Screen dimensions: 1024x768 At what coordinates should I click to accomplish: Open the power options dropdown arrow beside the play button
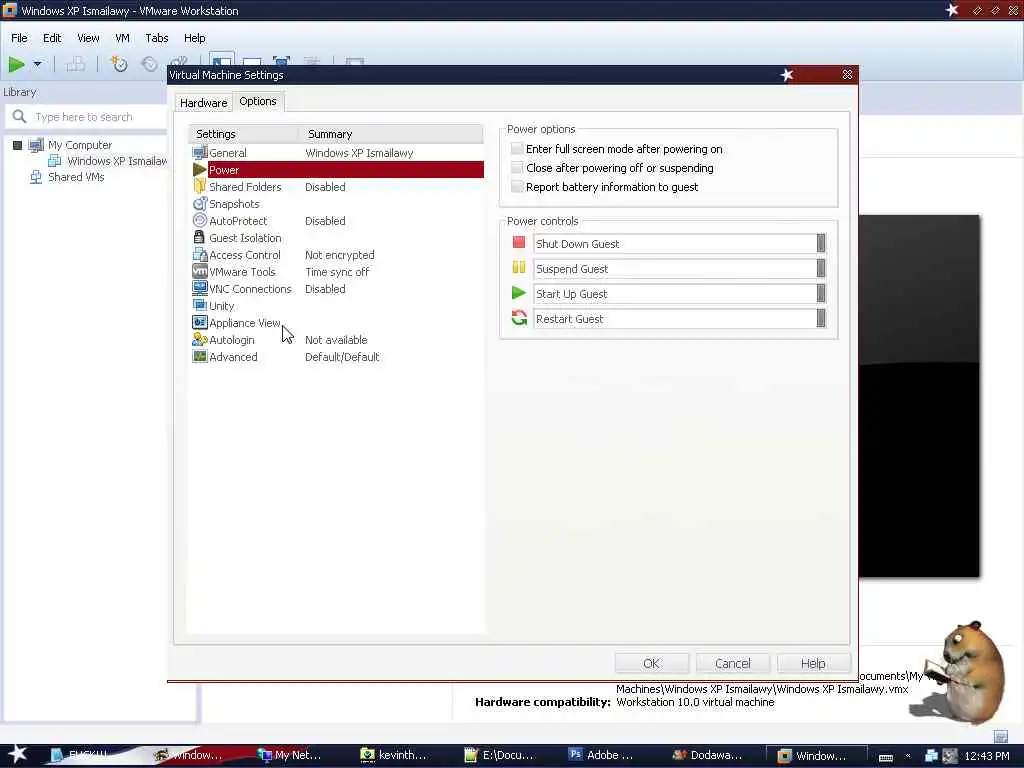tap(37, 64)
